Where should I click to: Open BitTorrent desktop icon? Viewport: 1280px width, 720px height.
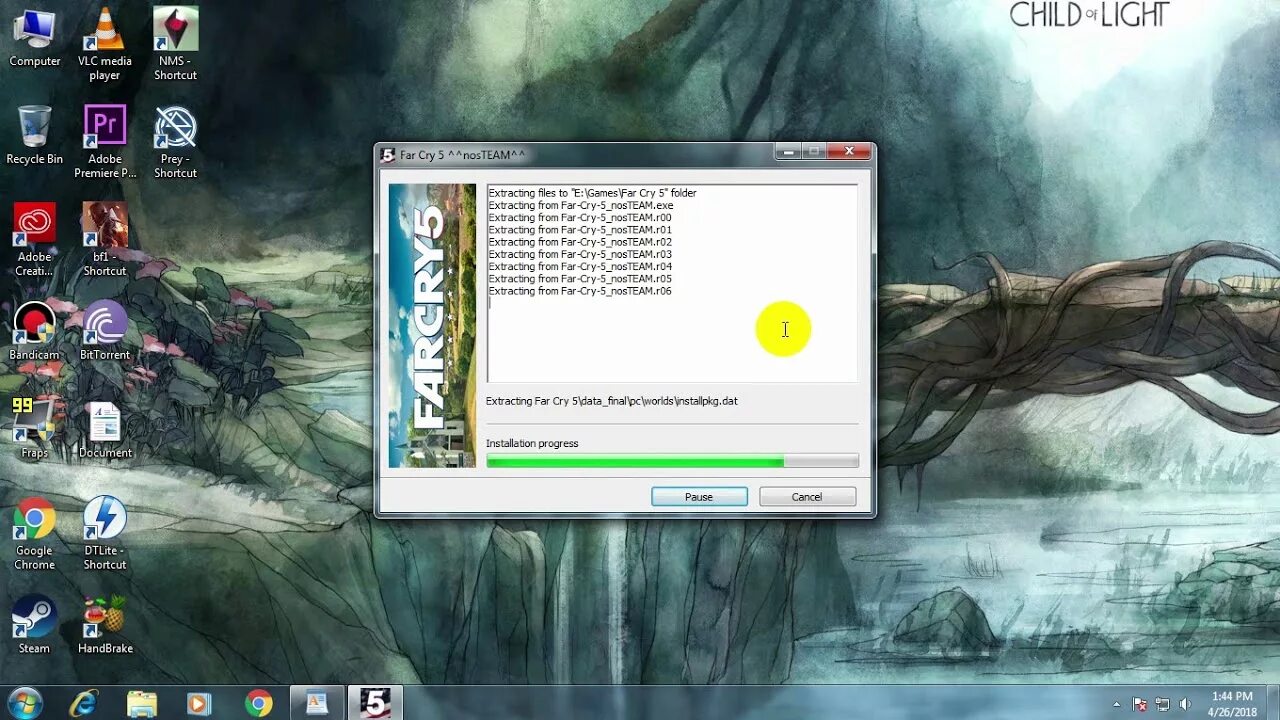pyautogui.click(x=105, y=331)
